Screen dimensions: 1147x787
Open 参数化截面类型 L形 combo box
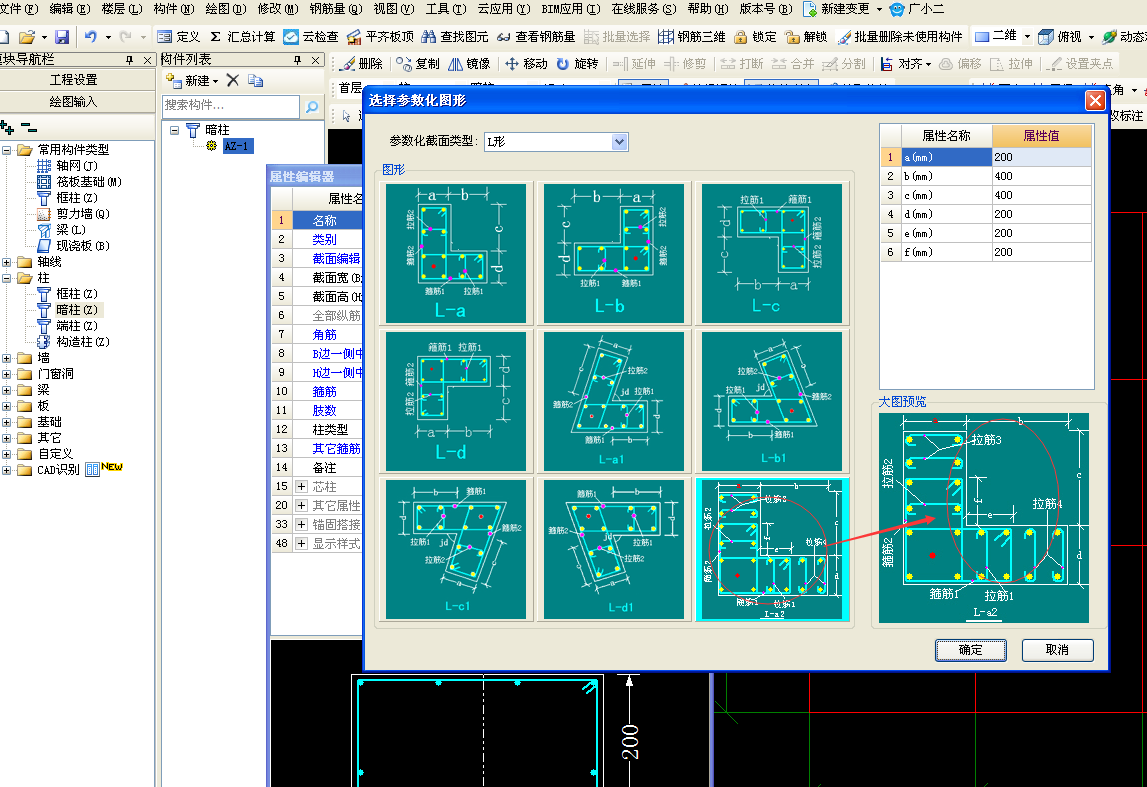pyautogui.click(x=556, y=142)
